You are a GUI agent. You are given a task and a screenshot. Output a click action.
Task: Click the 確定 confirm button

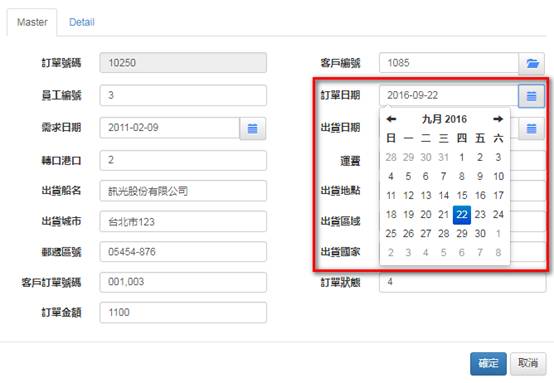point(488,363)
